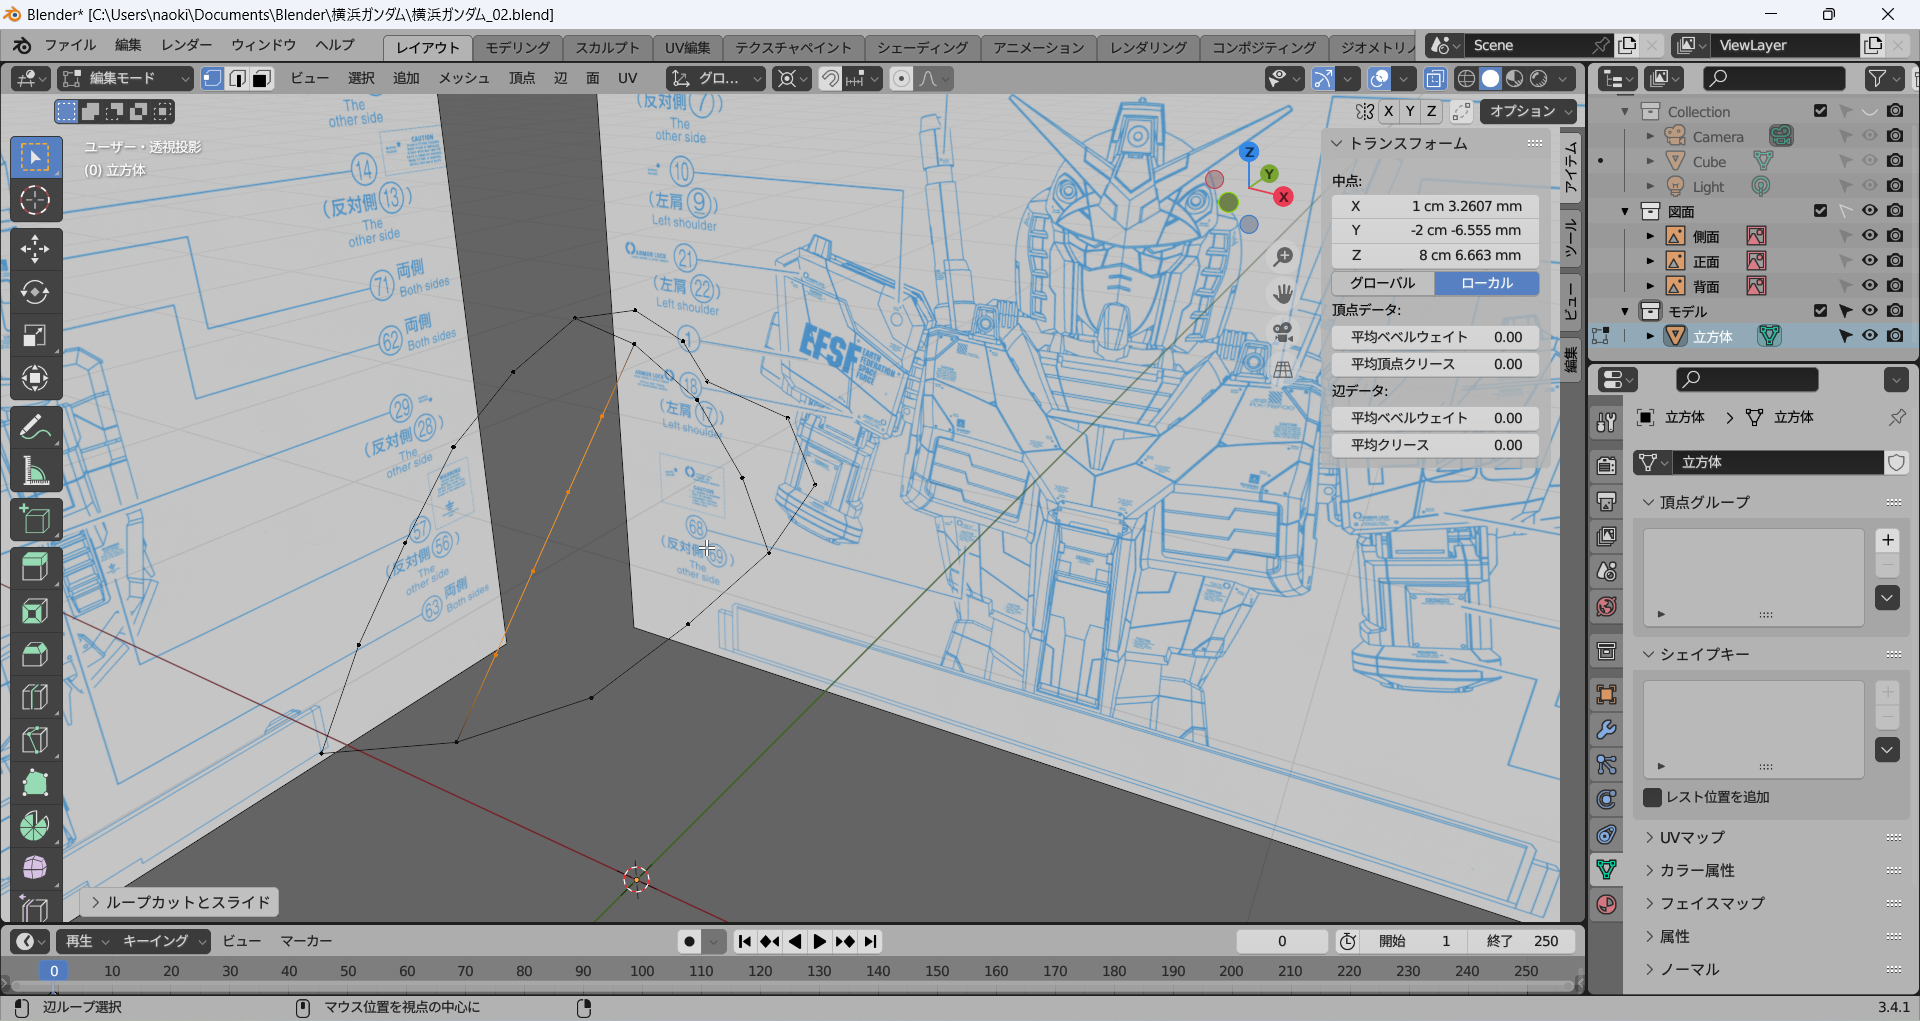This screenshot has height=1021, width=1920.
Task: Switch to the モデリング workspace tab
Action: pos(517,47)
